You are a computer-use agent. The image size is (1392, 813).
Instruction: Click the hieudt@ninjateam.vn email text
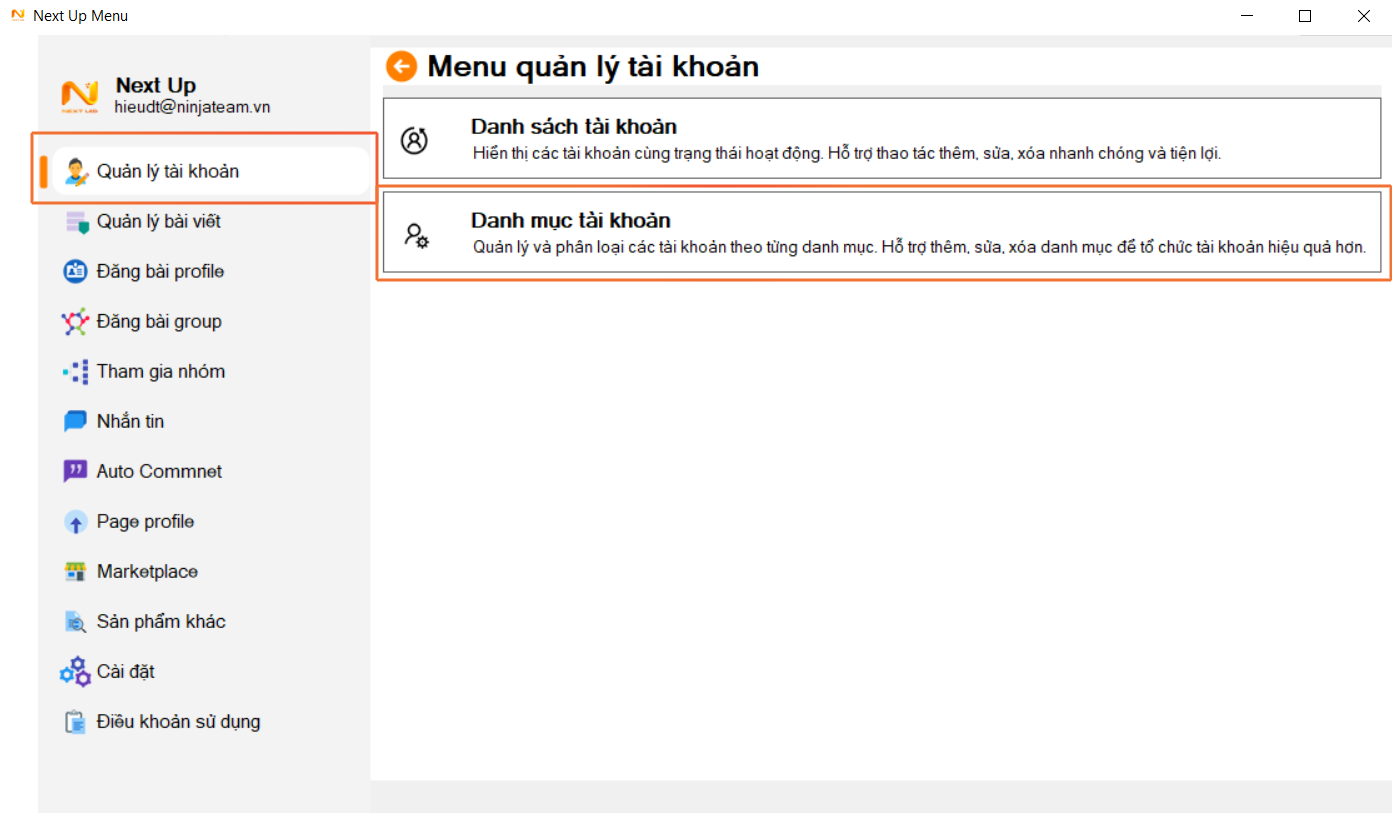[192, 107]
